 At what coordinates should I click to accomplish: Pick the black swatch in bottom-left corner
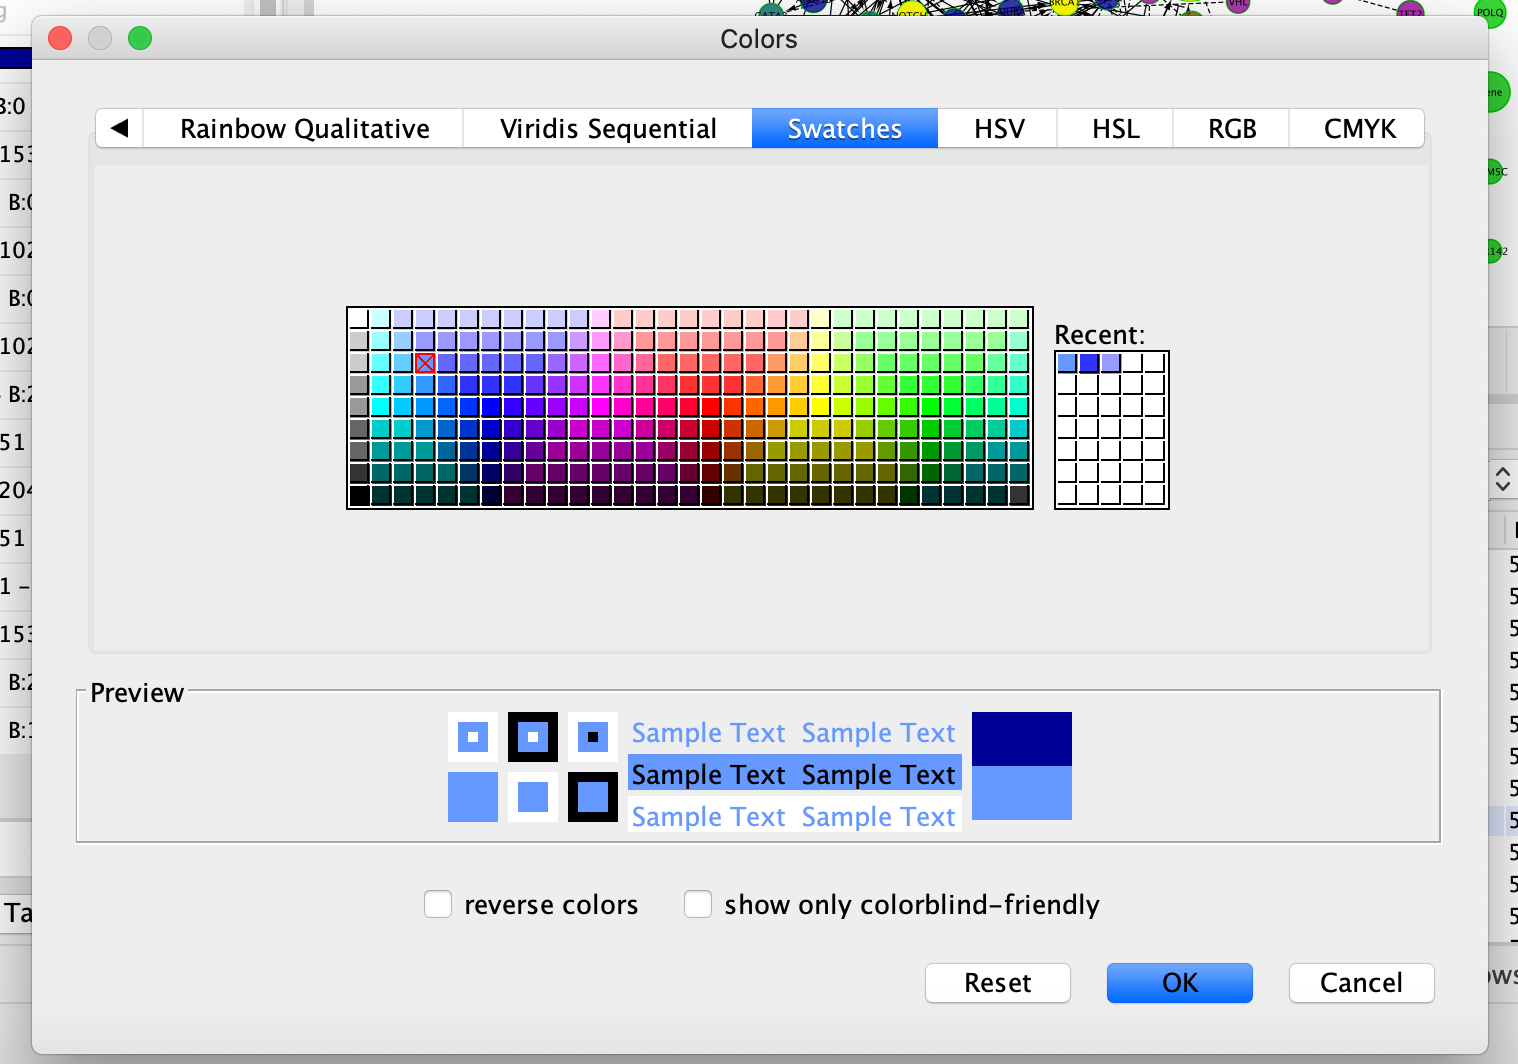click(359, 495)
